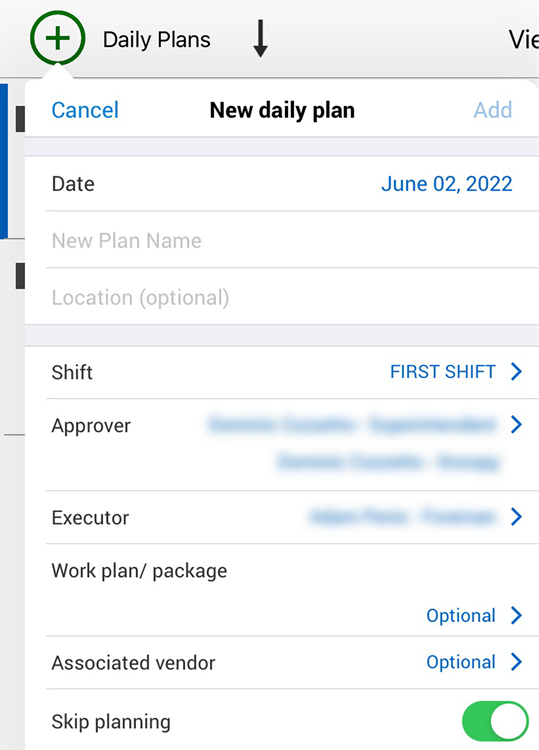The width and height of the screenshot is (539, 750).
Task: Open the Executor chevron arrow
Action: 516,517
